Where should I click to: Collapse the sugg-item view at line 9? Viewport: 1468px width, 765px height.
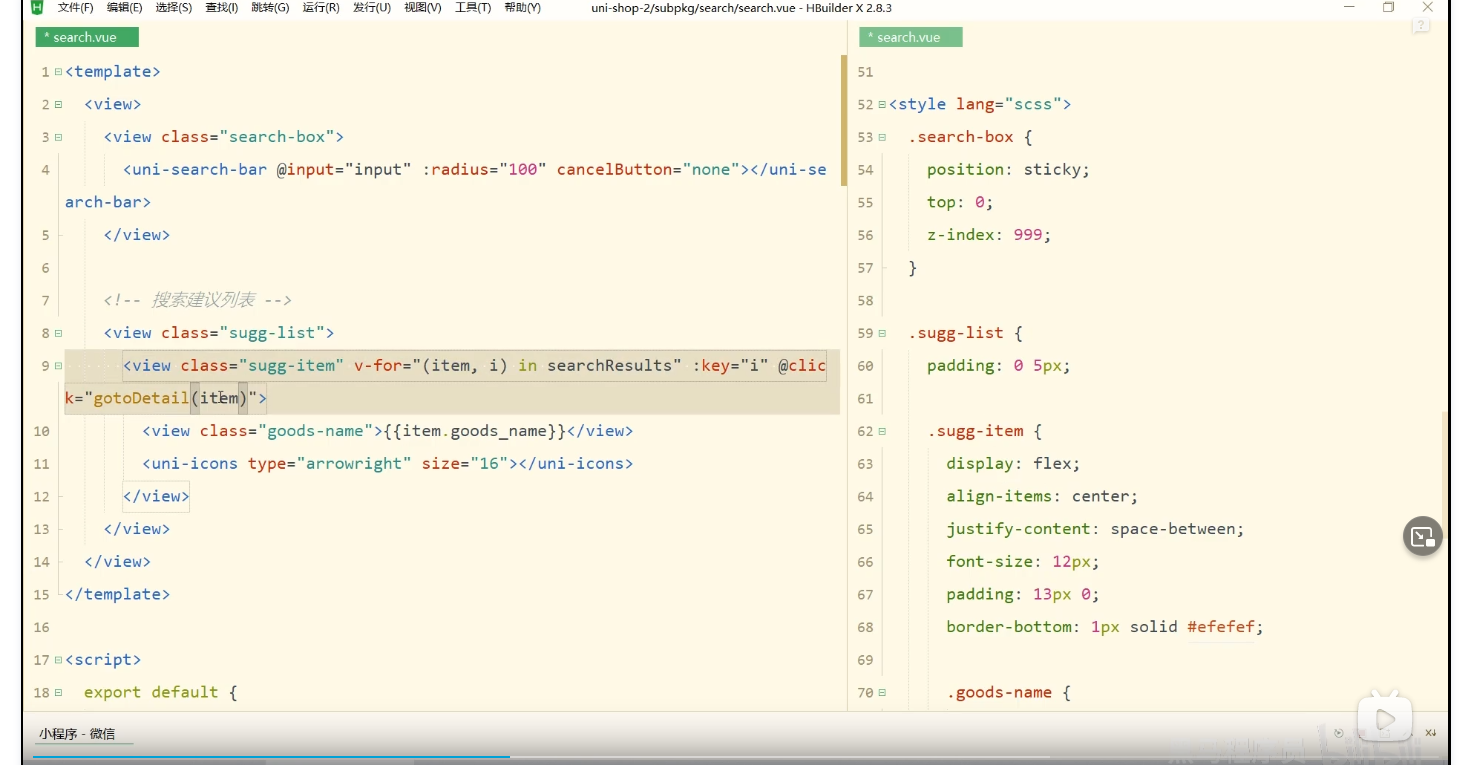(x=58, y=366)
